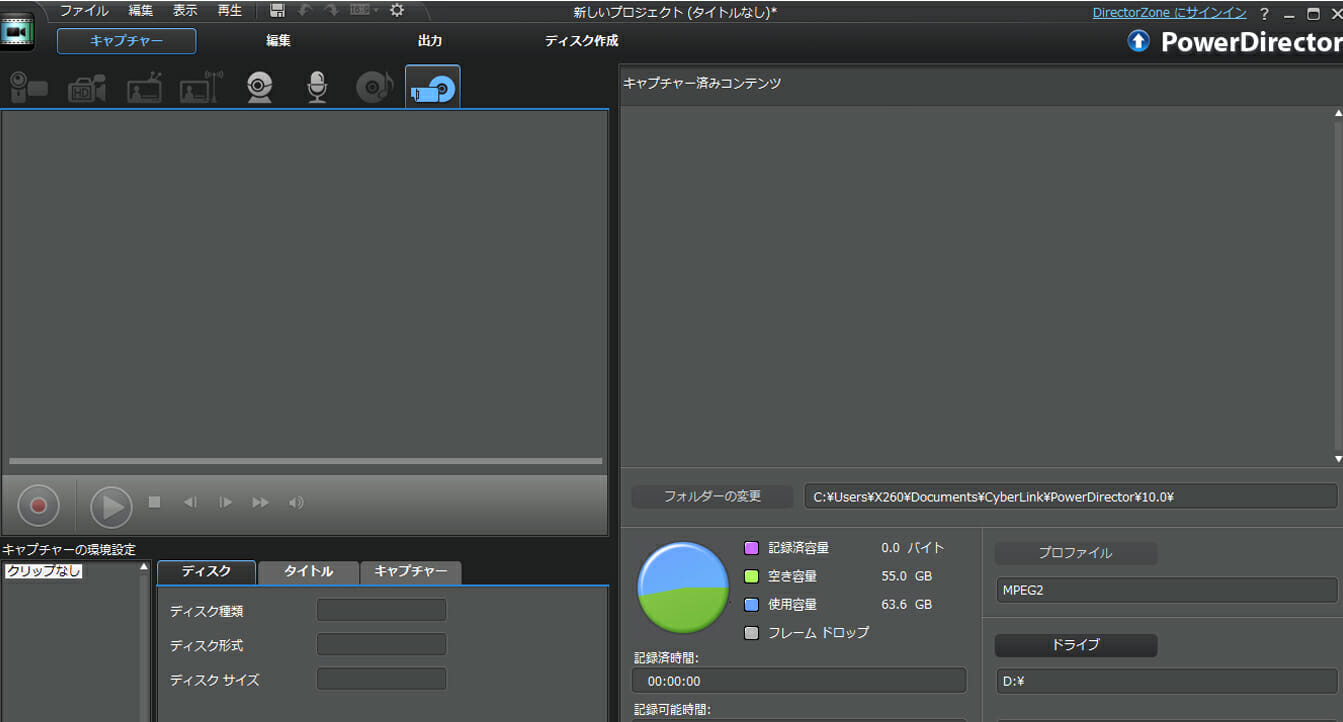Image resolution: width=1343 pixels, height=722 pixels.
Task: Click the ディスク種類 field
Action: 381,610
